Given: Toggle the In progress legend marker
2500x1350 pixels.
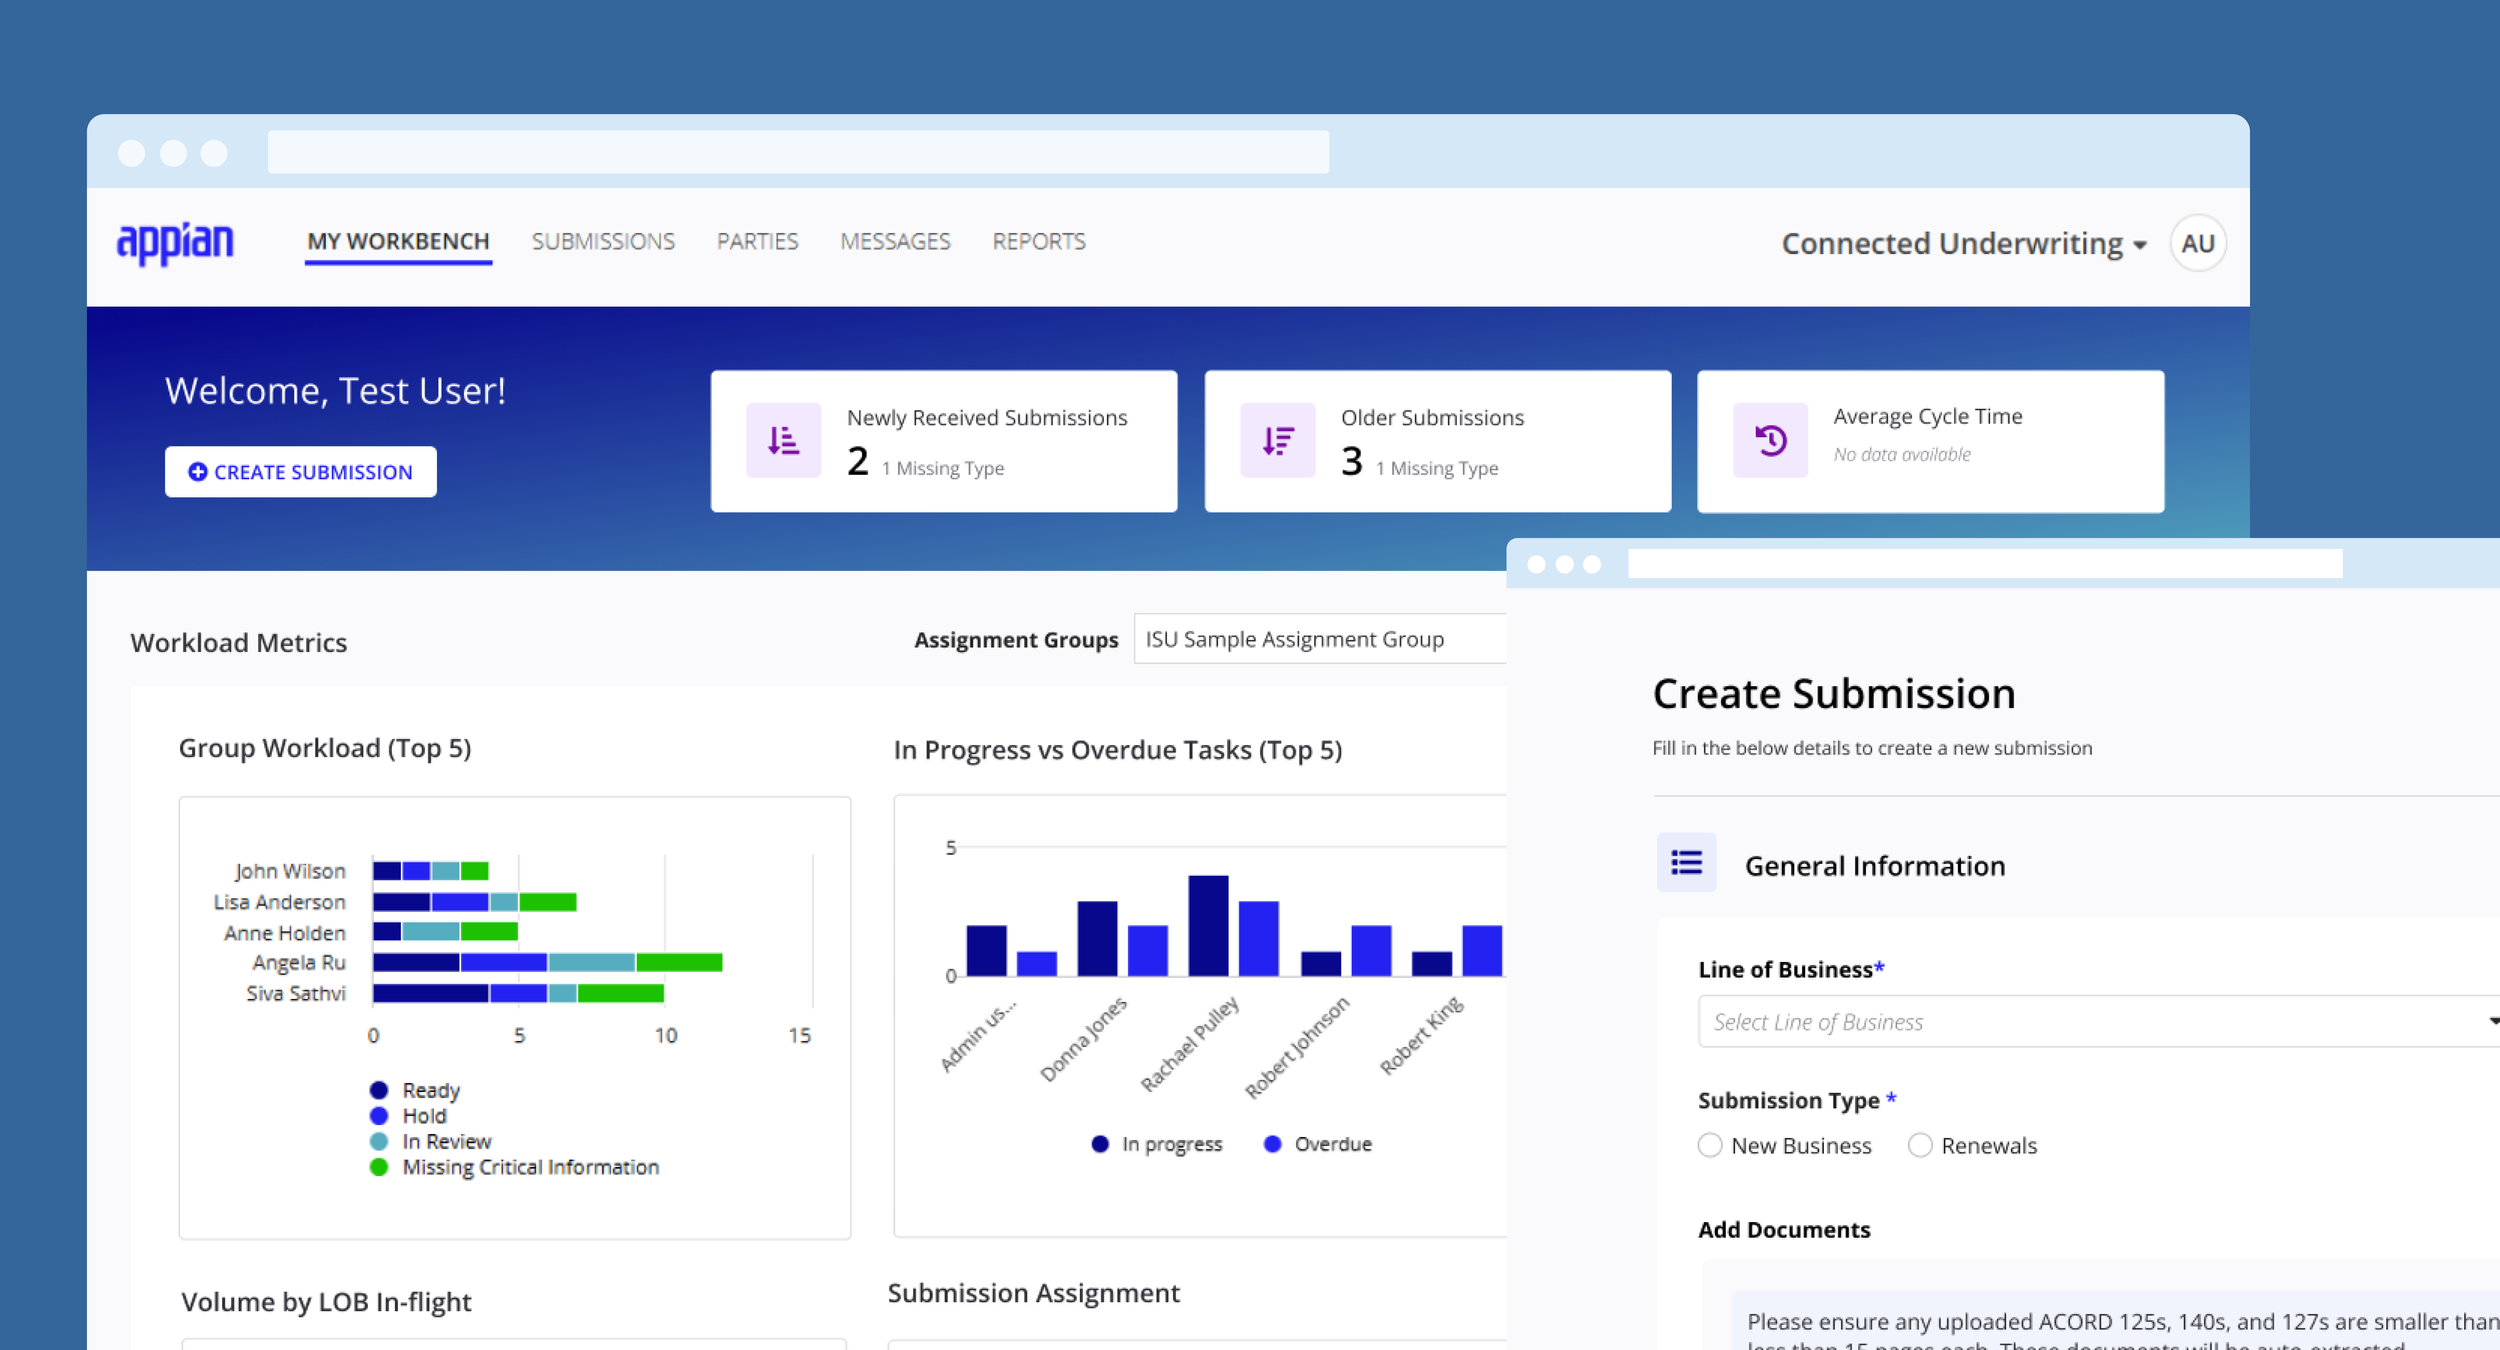Looking at the screenshot, I should (1100, 1144).
